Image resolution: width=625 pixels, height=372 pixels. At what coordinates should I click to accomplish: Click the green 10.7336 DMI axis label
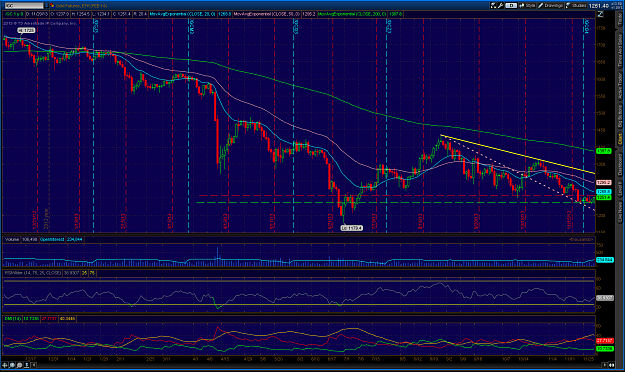click(x=605, y=349)
